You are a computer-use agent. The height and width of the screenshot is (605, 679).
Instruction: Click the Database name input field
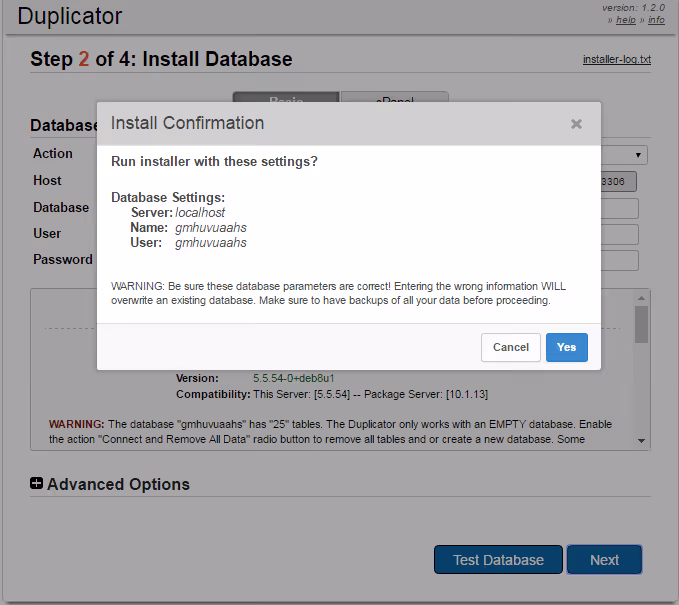[x=619, y=208]
